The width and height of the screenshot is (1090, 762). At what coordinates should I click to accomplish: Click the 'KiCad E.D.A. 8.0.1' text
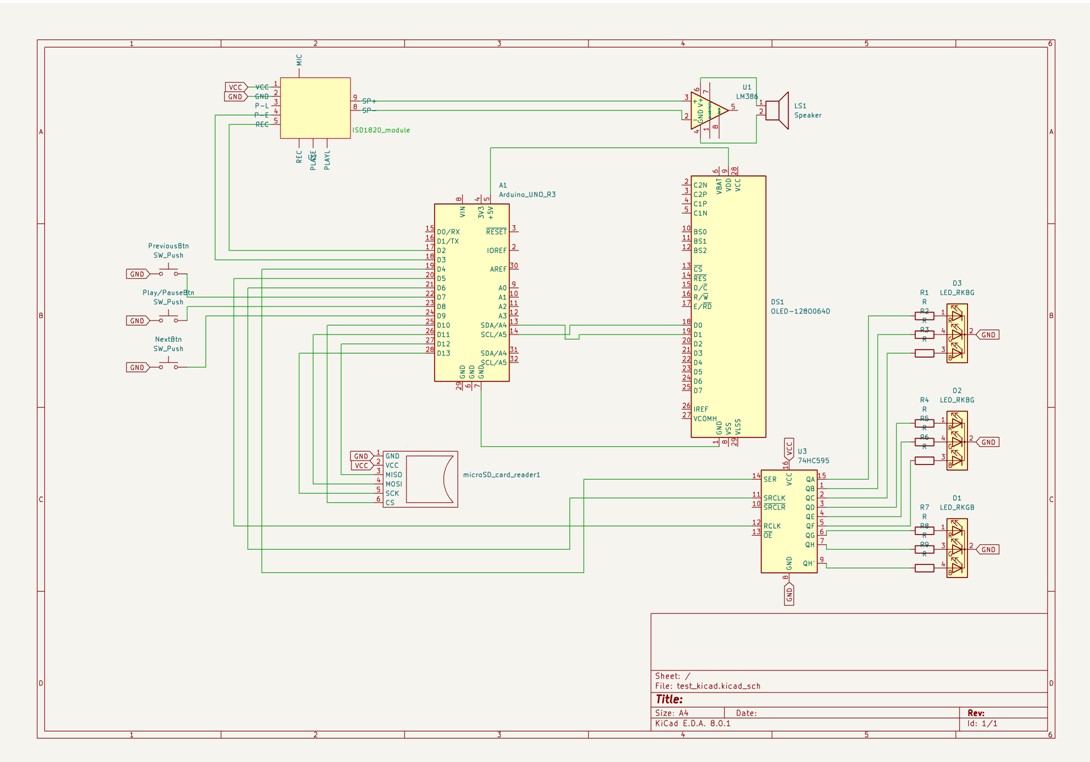click(x=692, y=723)
